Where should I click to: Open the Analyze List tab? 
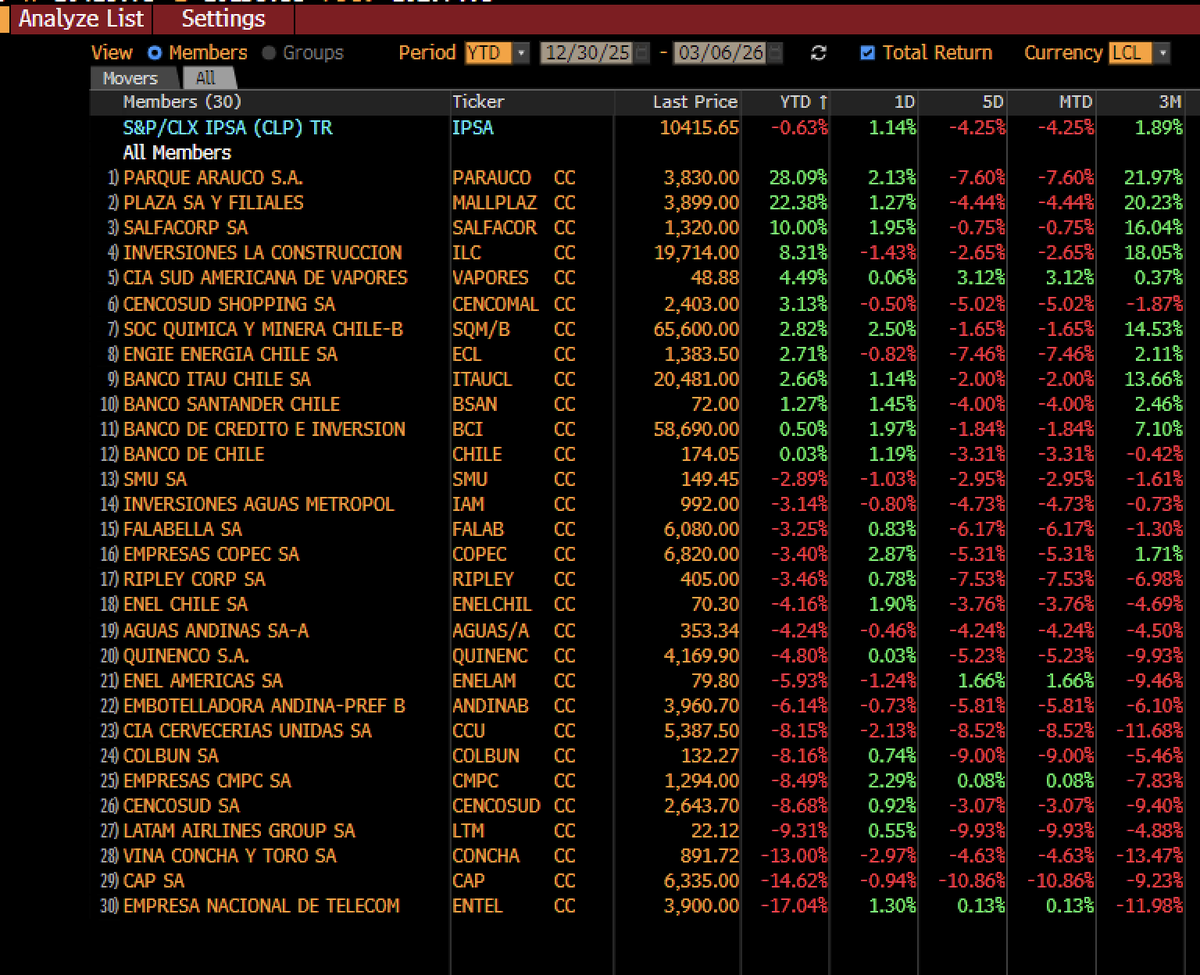[82, 19]
